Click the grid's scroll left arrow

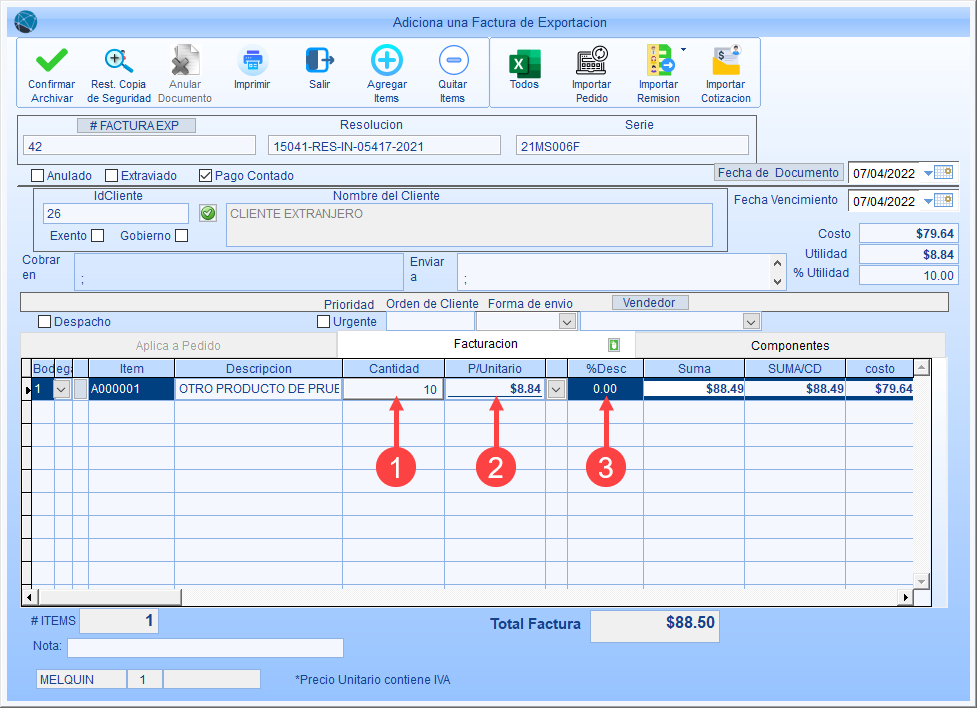29,597
